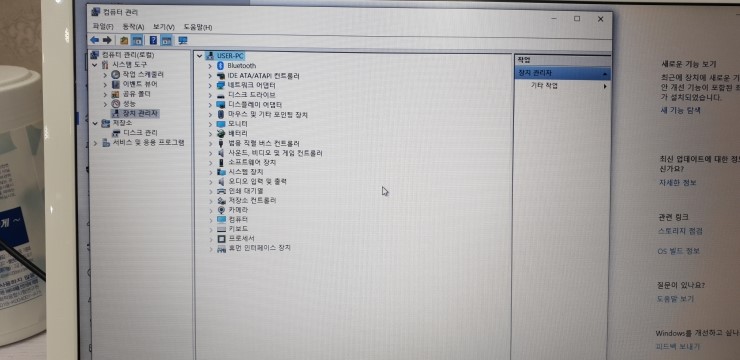Click the Forward arrow in the toolbar

[107, 40]
